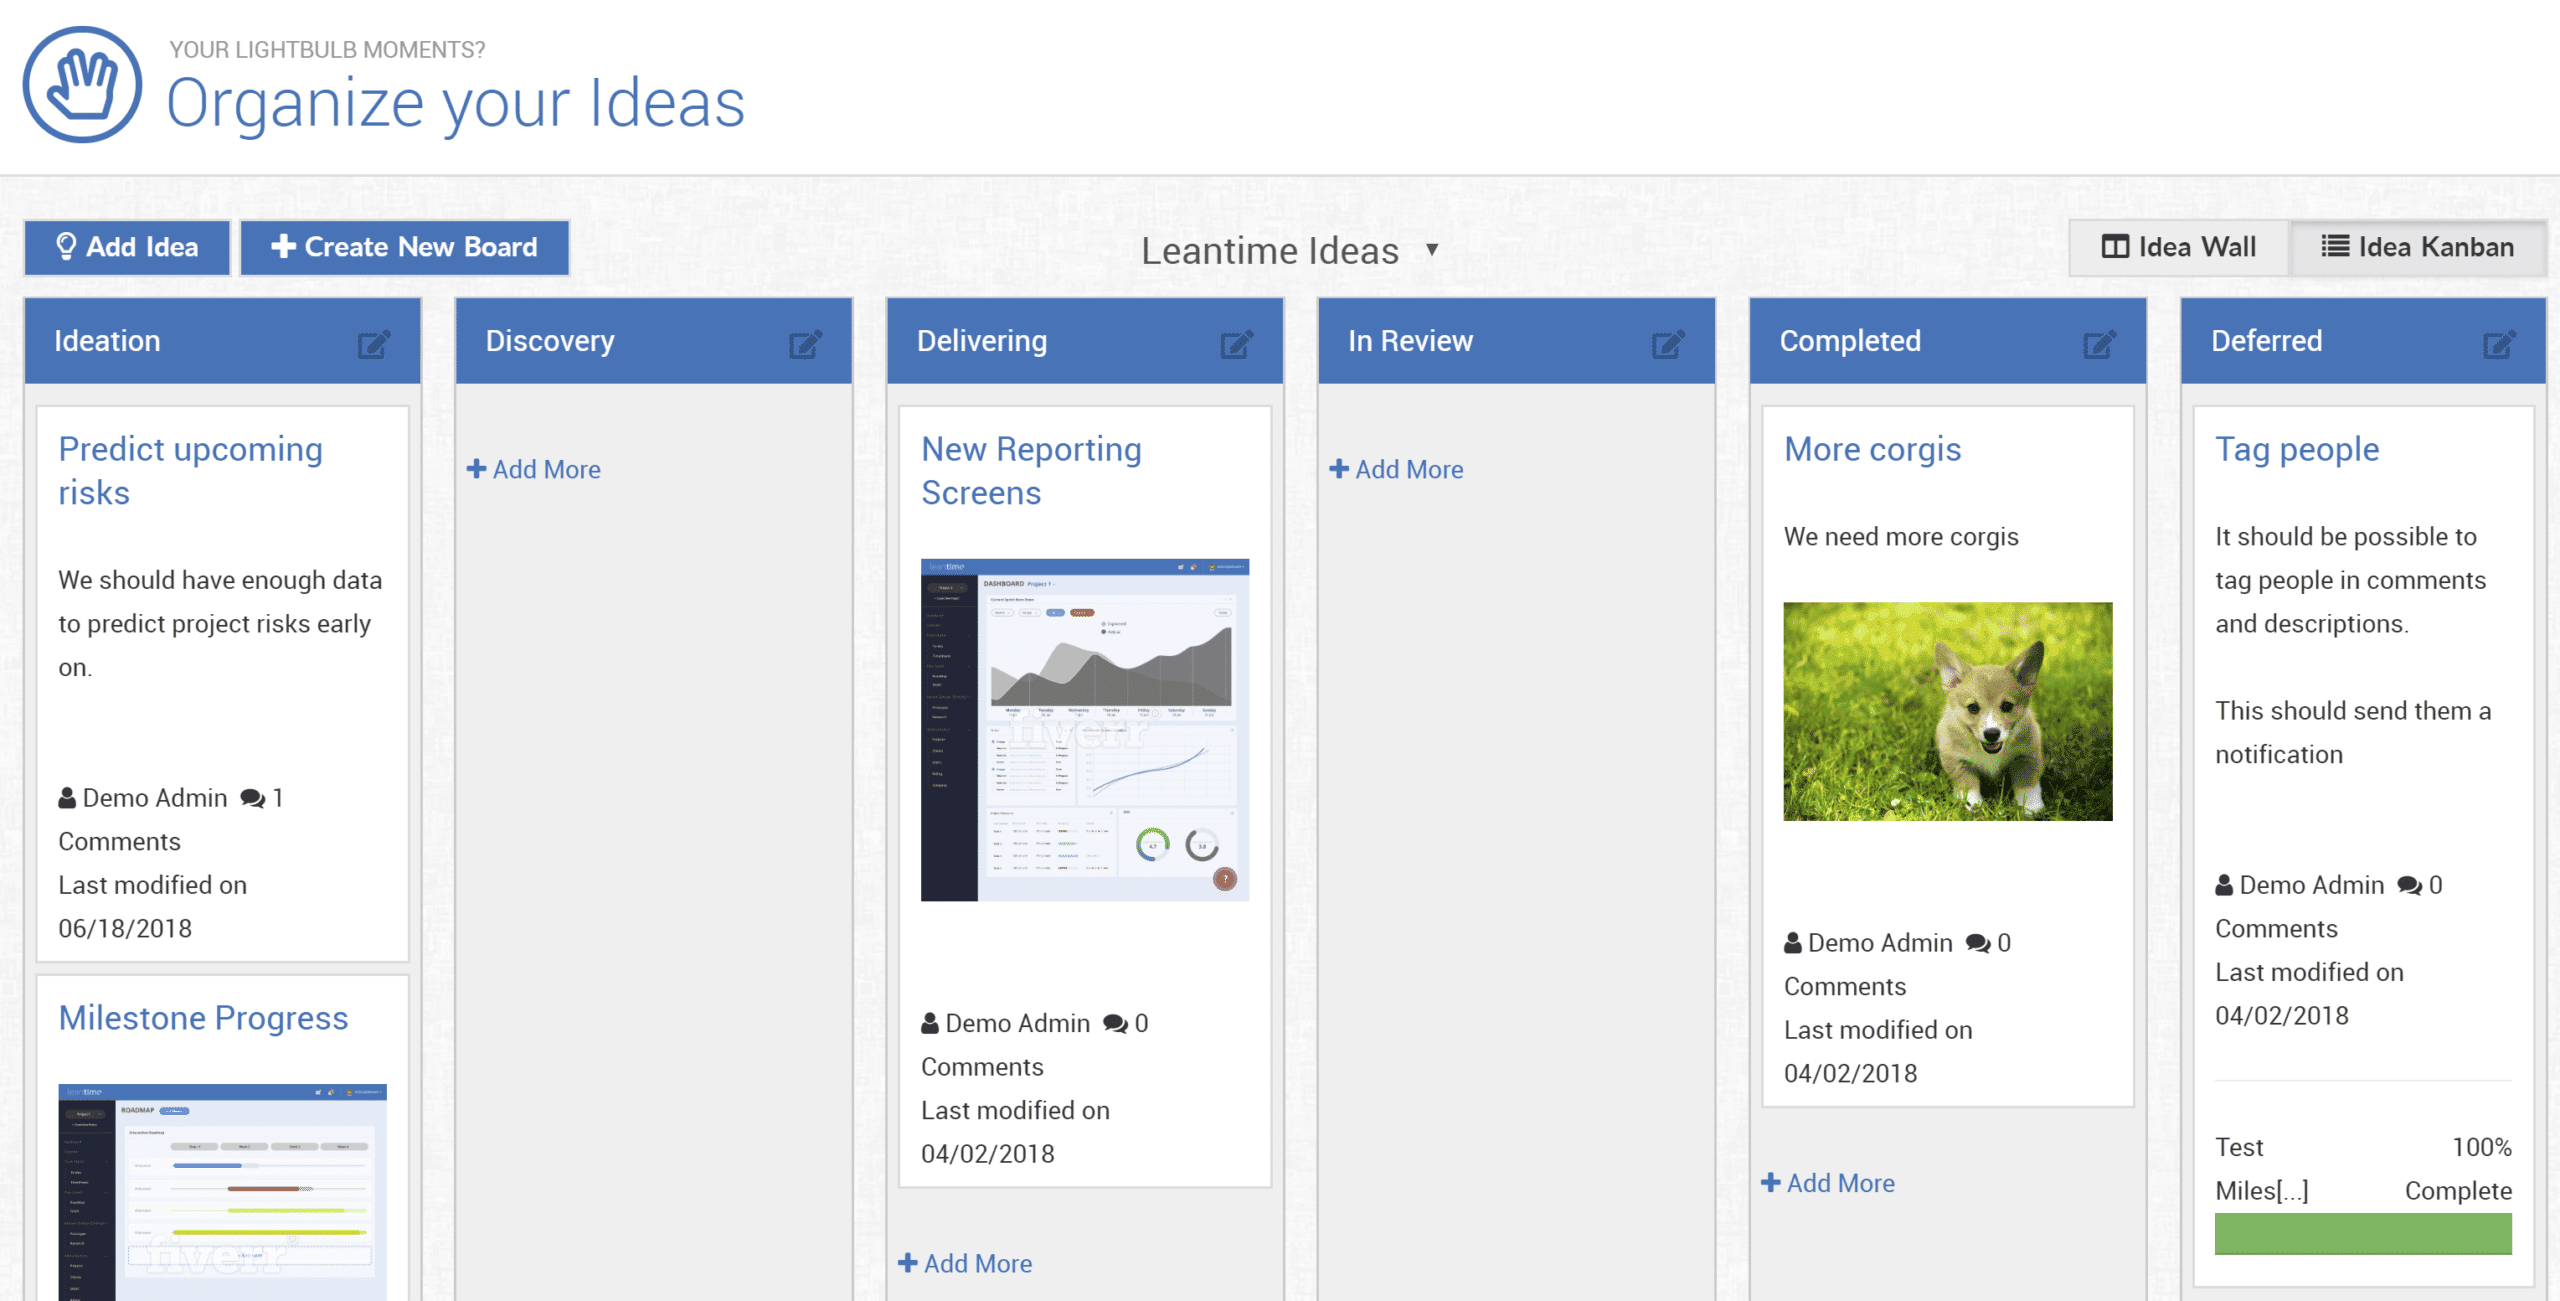
Task: Click the 100% Complete milestone label
Action: 2459,1169
